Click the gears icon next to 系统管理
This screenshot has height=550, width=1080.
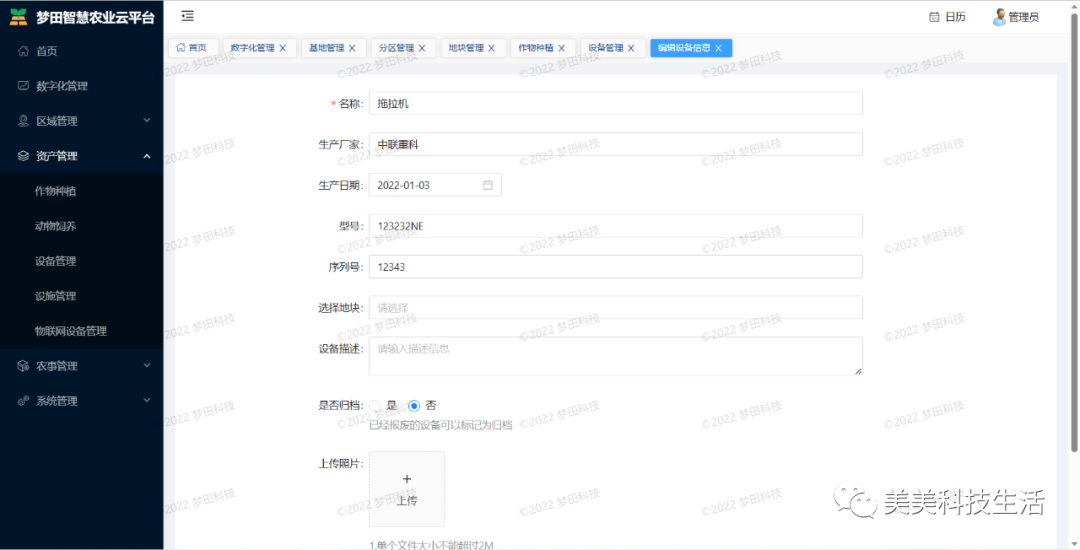coord(23,401)
